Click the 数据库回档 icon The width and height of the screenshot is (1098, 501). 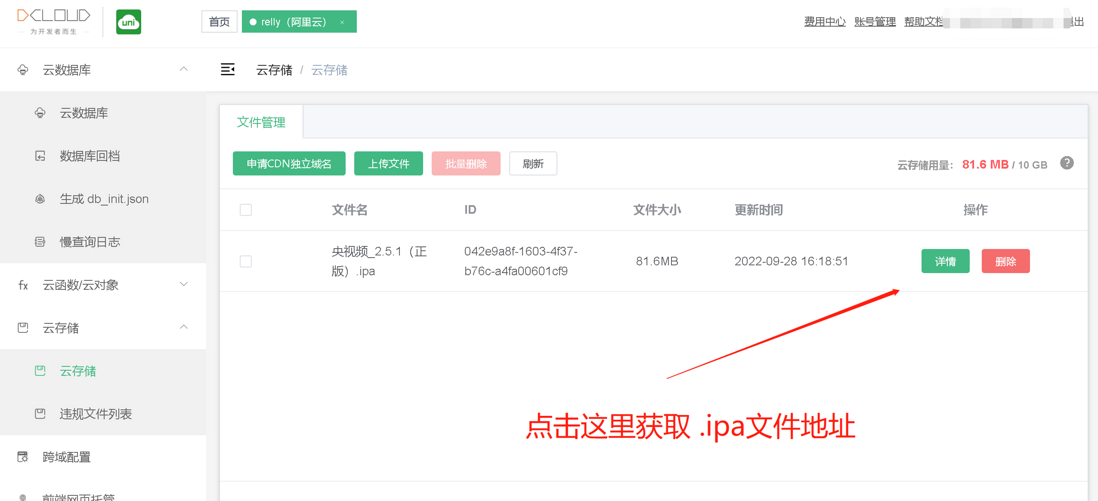click(41, 156)
